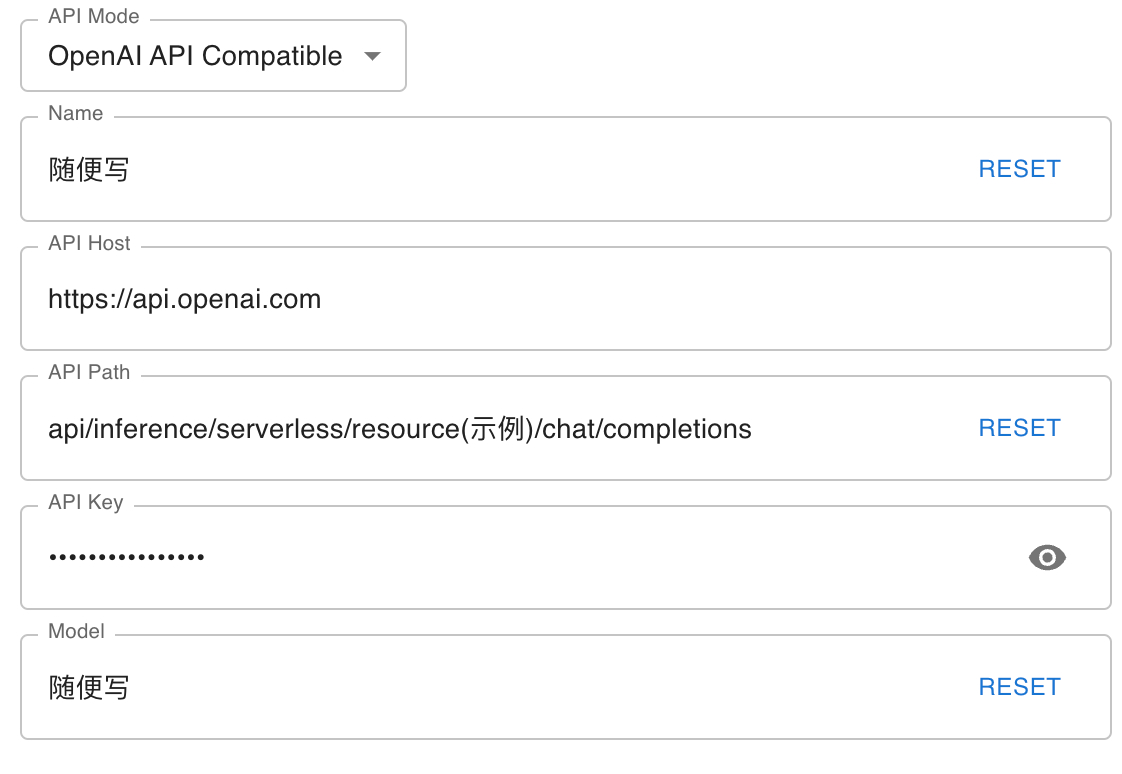Click the API Host field label
1122x774 pixels.
point(90,243)
